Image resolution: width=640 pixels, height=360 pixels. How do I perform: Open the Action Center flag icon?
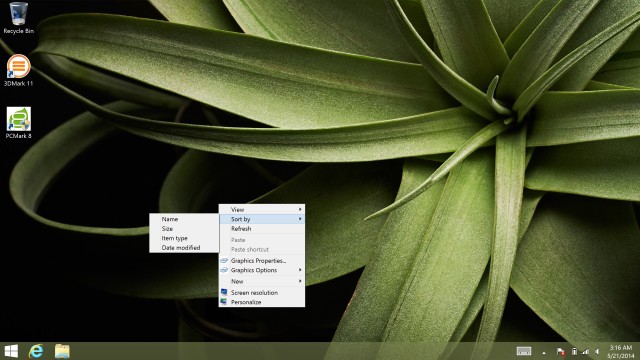point(560,351)
